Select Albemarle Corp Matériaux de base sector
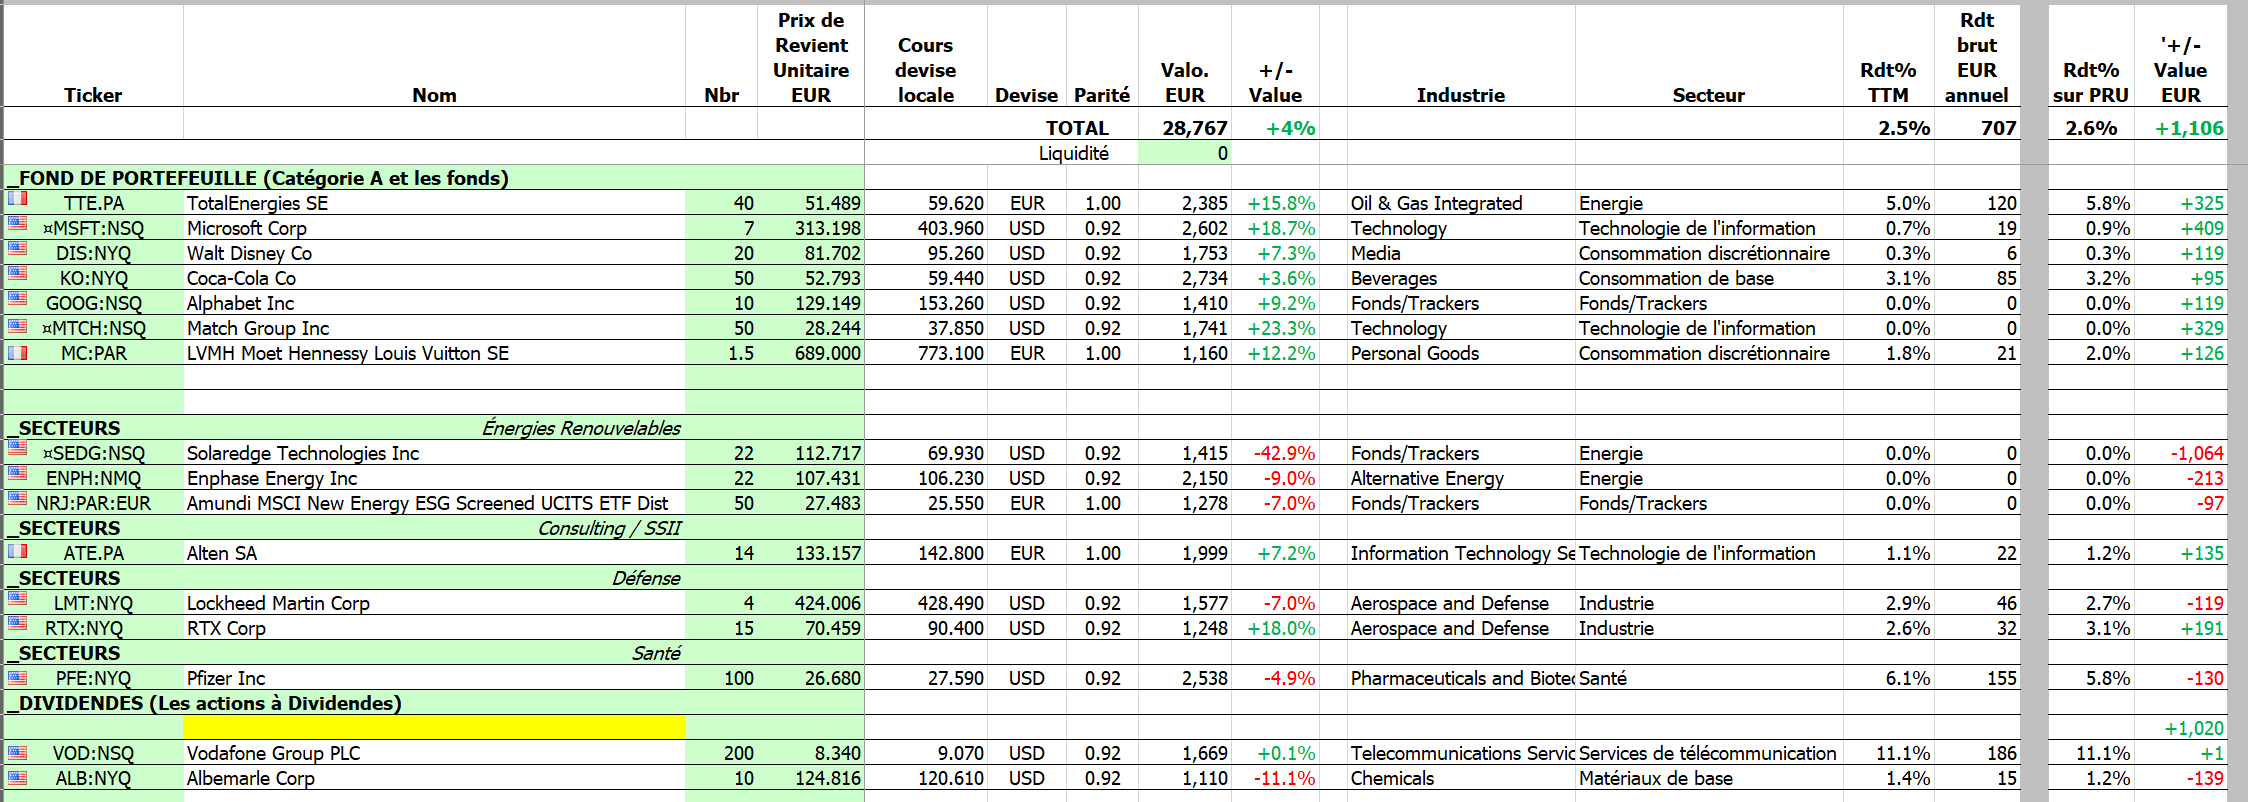The height and width of the screenshot is (802, 2248). click(x=1655, y=778)
